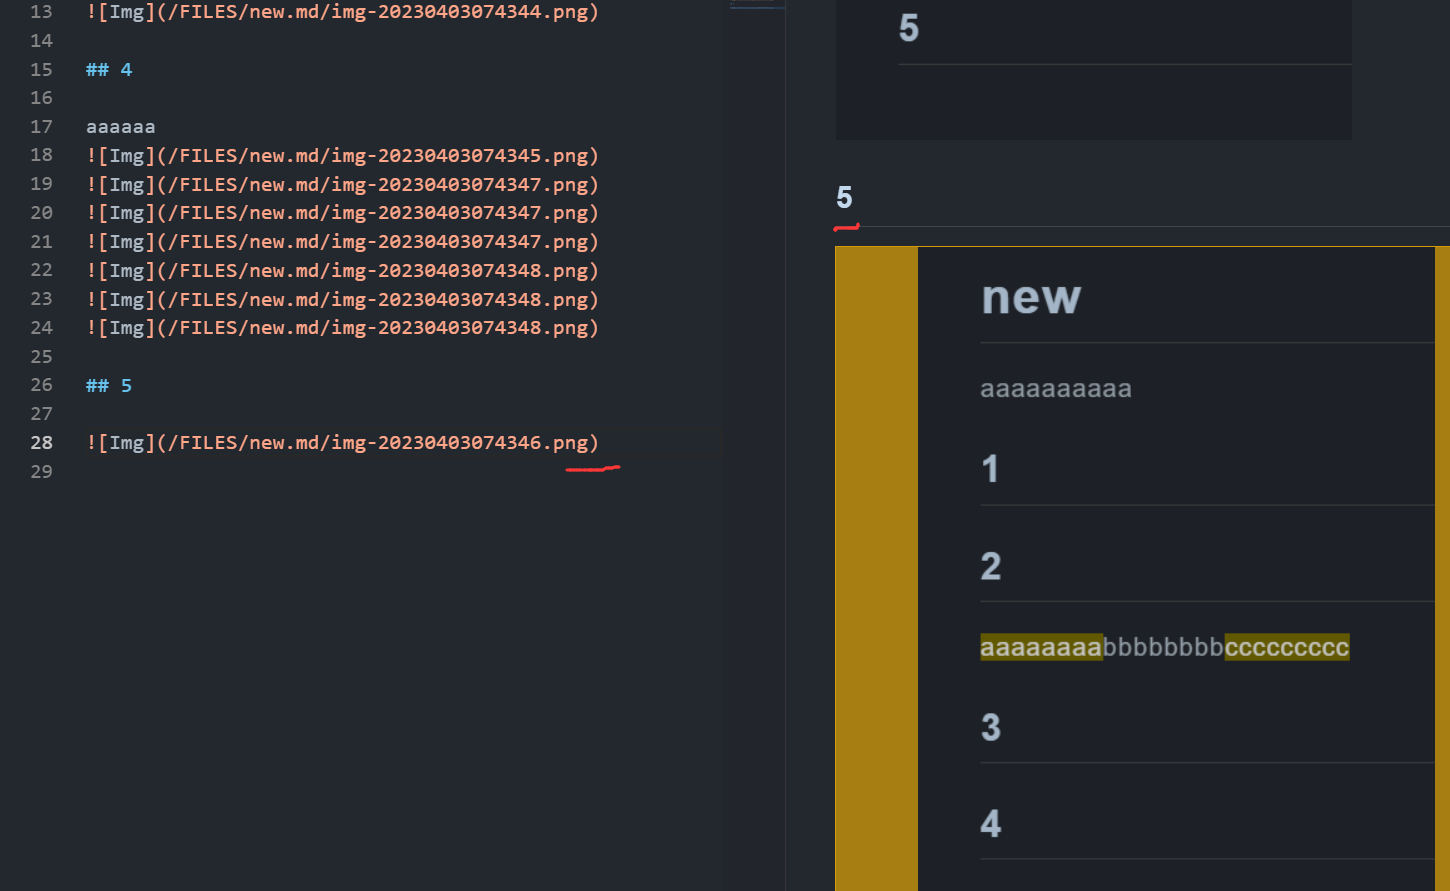The width and height of the screenshot is (1450, 891).
Task: Click heading '1' in the preview pane
Action: 989,468
